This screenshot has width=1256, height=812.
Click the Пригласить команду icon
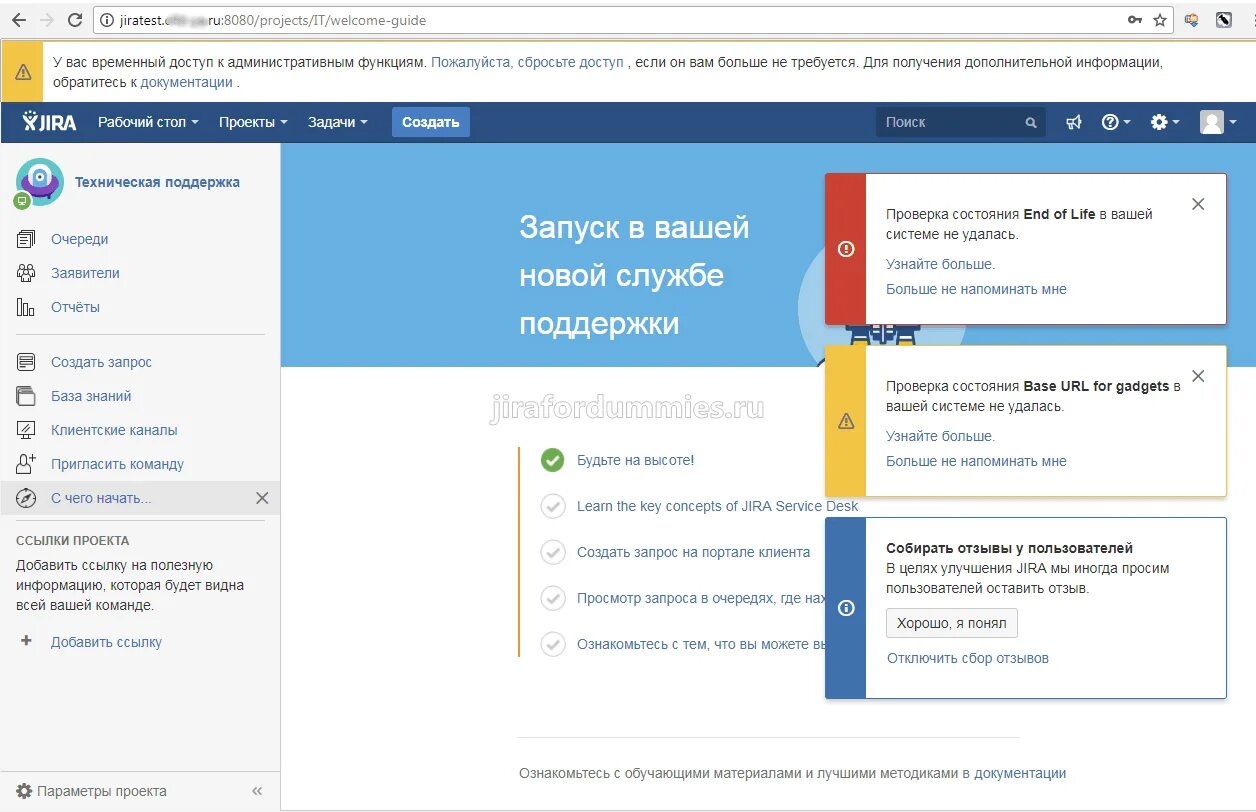[x=26, y=464]
